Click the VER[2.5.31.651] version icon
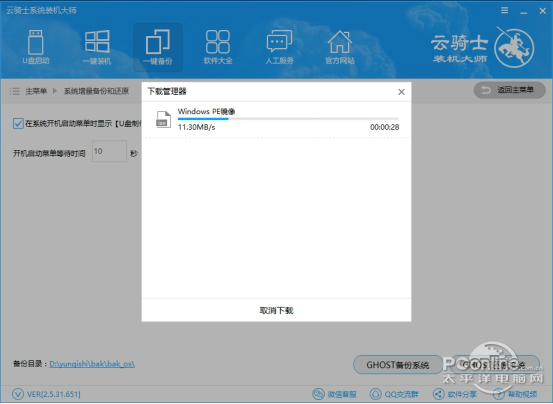This screenshot has height=404, width=553. pos(18,394)
